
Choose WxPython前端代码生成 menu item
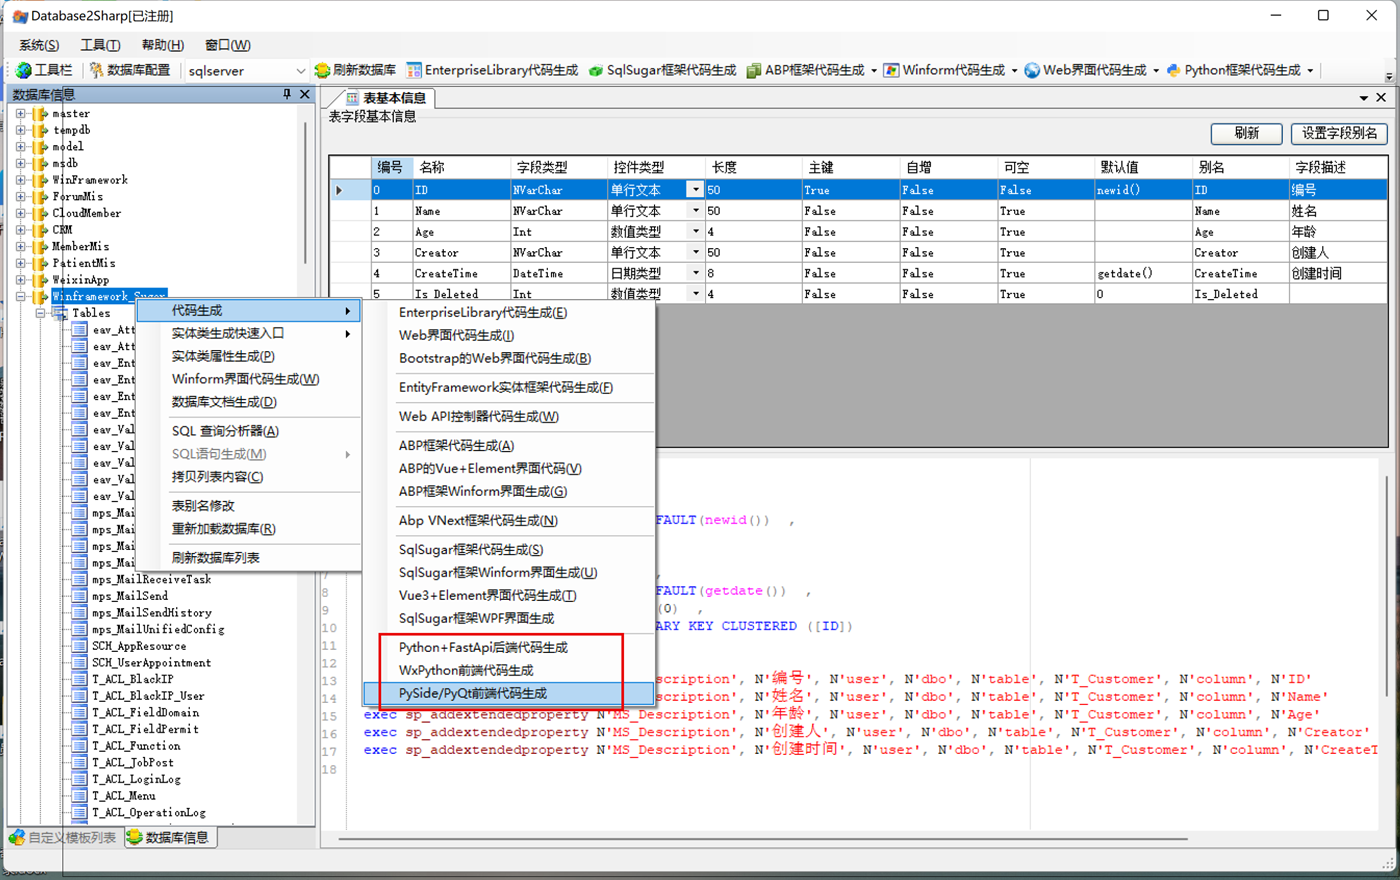click(509, 670)
